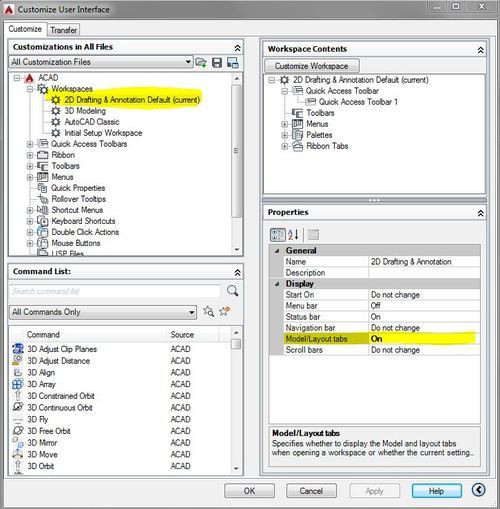This screenshot has width=500, height=509.
Task: Select Mouse Buttons tree item
Action: coord(76,243)
